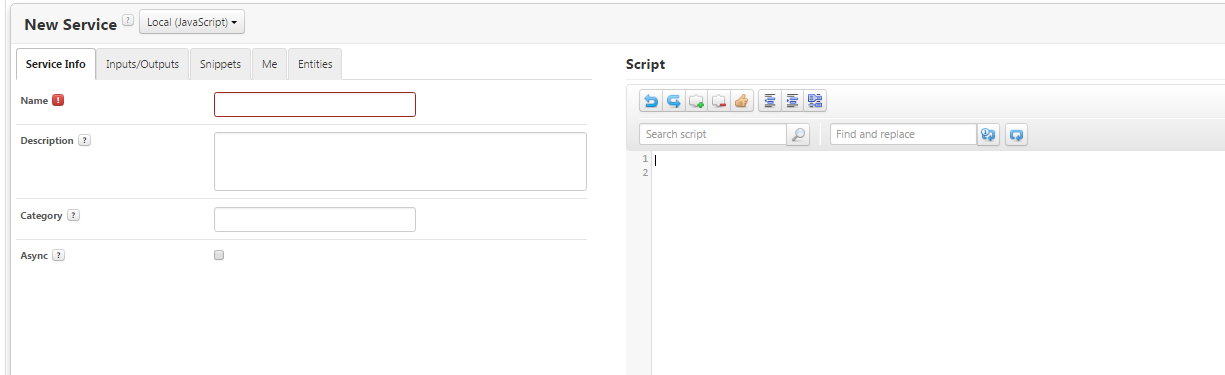Click the thumbs-up lint icon
Screen dimensions: 1225x375
click(742, 101)
